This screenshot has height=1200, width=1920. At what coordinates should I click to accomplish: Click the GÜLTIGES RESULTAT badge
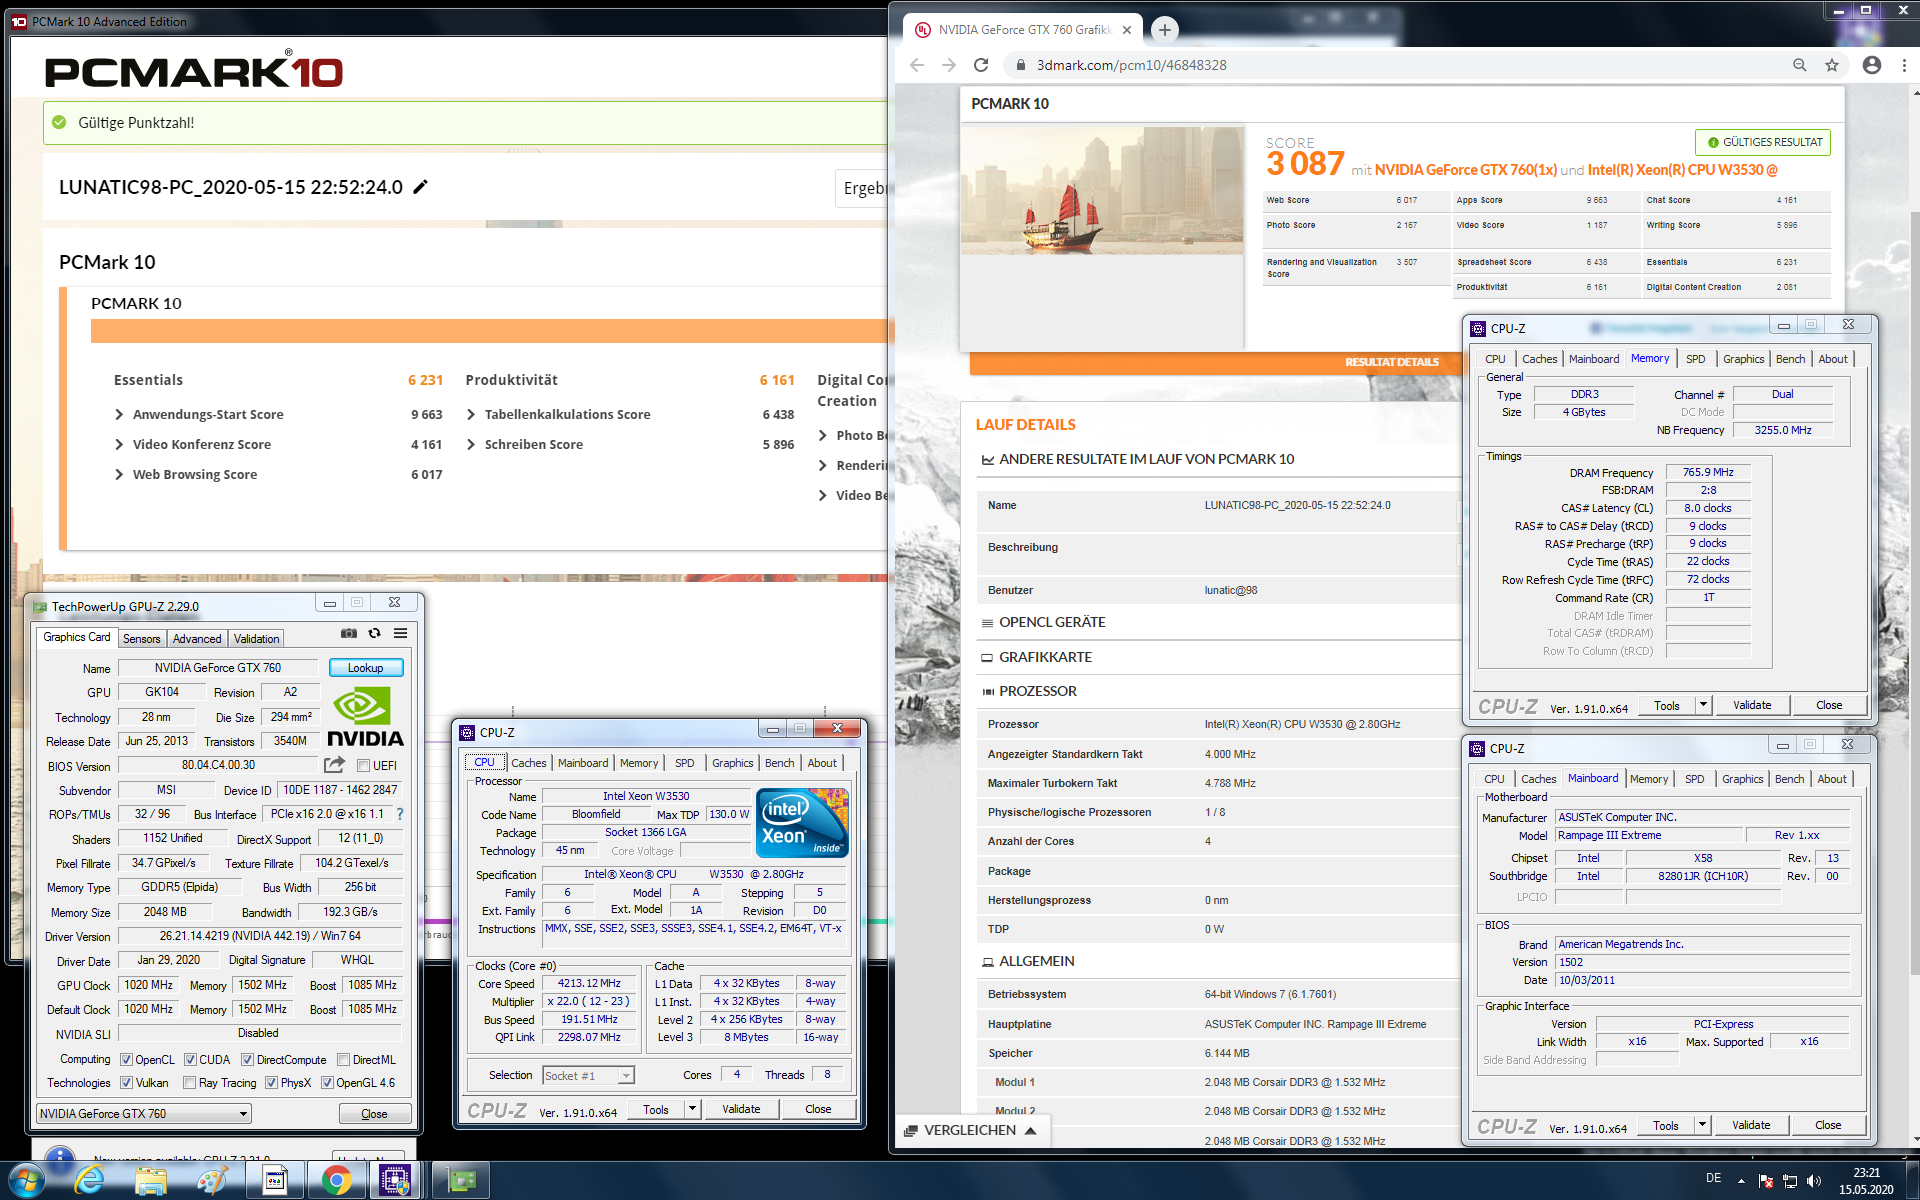[x=1763, y=142]
